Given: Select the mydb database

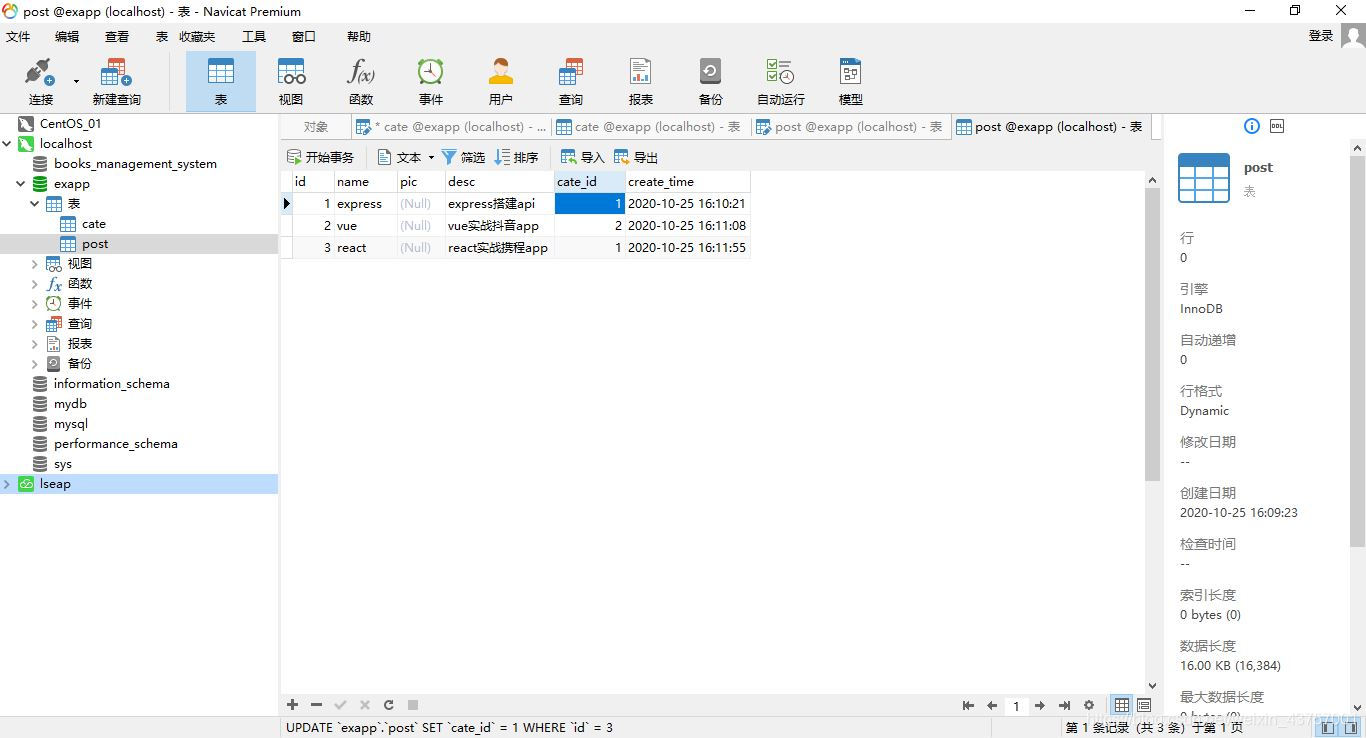Looking at the screenshot, I should click(70, 404).
